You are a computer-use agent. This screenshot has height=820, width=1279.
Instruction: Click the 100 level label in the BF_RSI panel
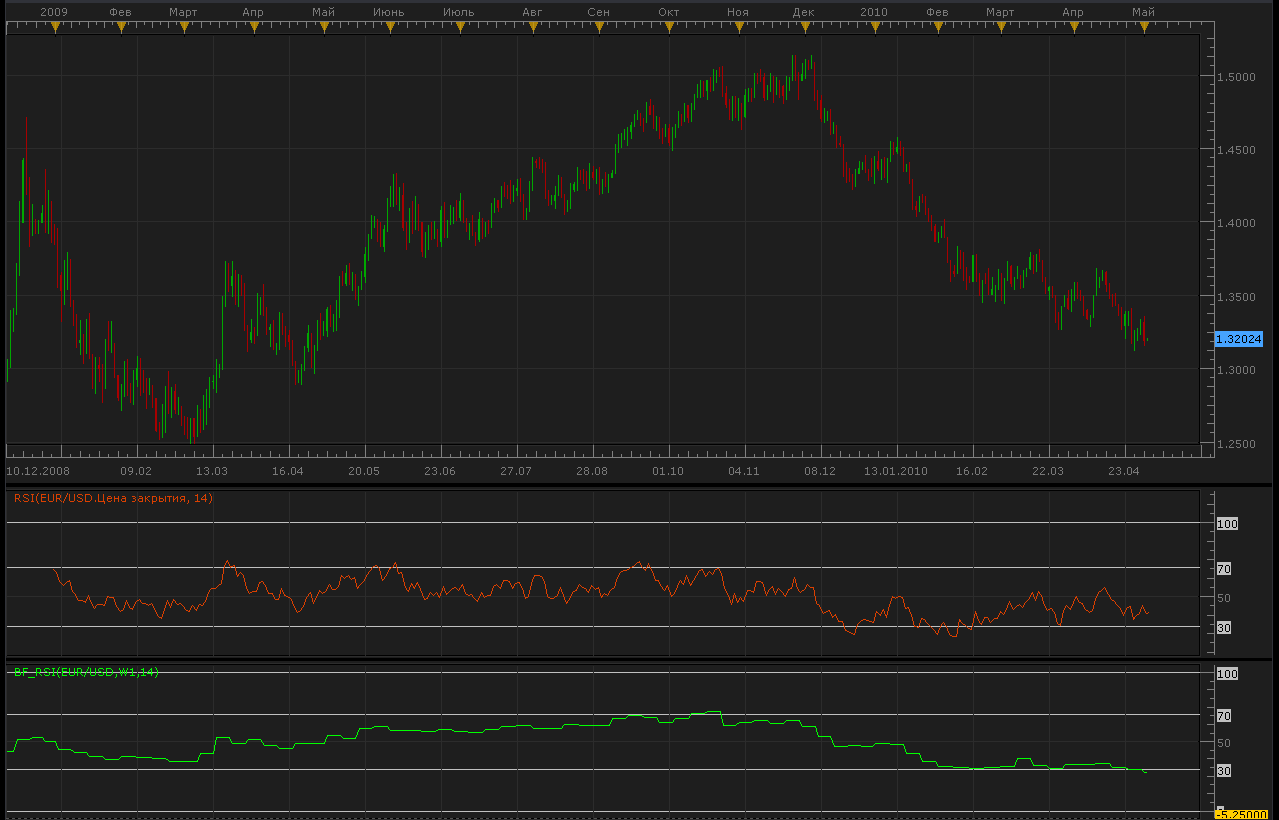point(1228,674)
